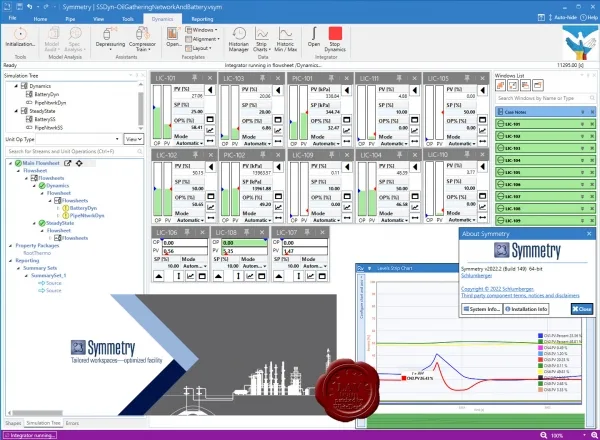Screen dimensions: 600x440
Task: Click the LIC-104 PV level bar
Action: click(x=372, y=189)
